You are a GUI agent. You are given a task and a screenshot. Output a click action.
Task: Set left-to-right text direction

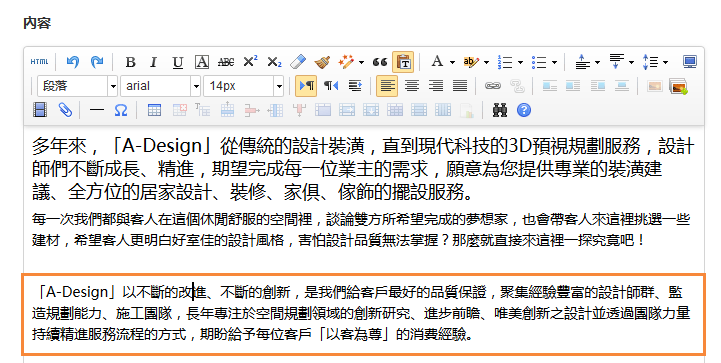pyautogui.click(x=306, y=86)
